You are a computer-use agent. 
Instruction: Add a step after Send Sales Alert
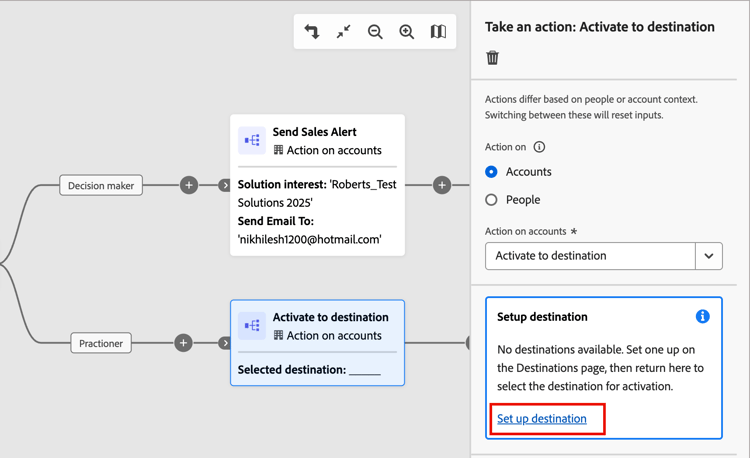442,185
